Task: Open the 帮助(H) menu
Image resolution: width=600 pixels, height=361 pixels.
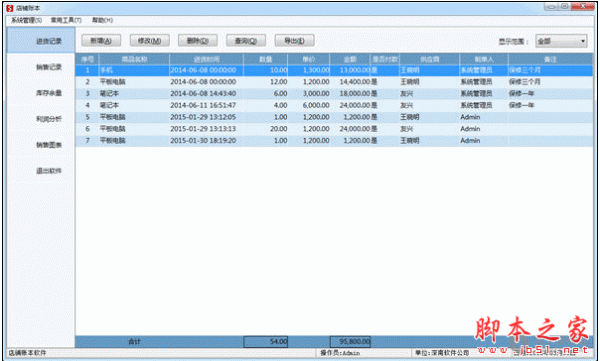Action: 102,20
